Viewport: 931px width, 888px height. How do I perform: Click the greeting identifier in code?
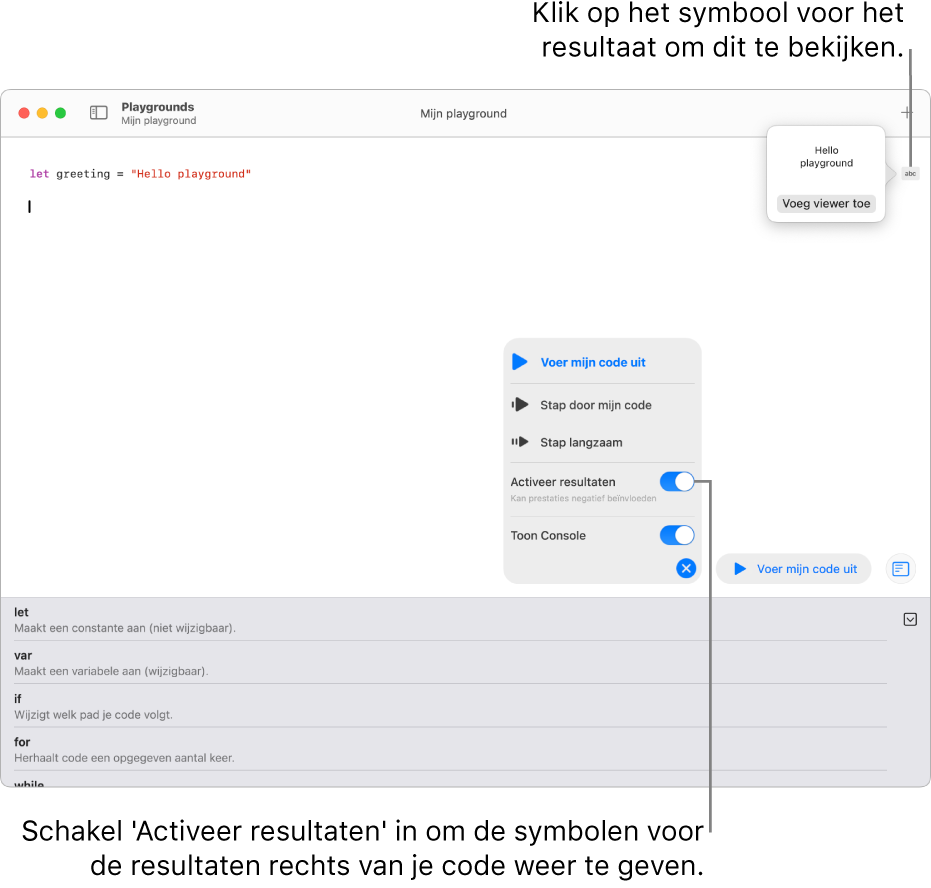pyautogui.click(x=83, y=174)
